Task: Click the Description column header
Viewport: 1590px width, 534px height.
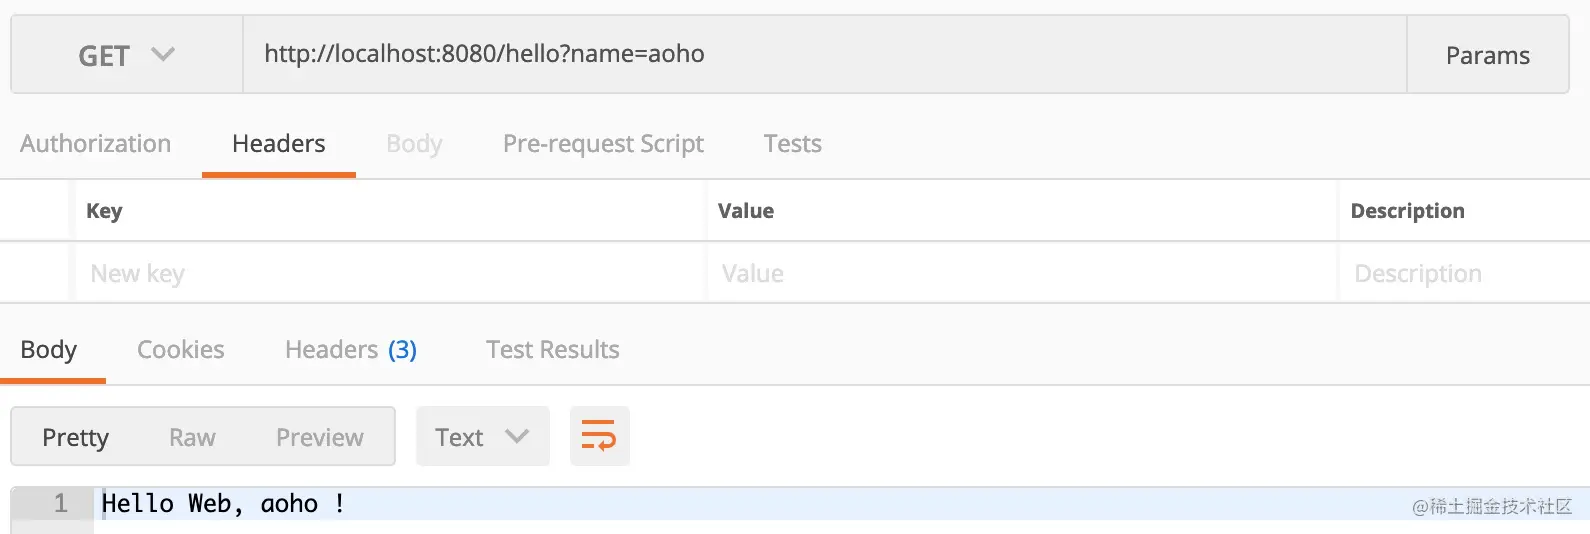Action: click(1407, 211)
